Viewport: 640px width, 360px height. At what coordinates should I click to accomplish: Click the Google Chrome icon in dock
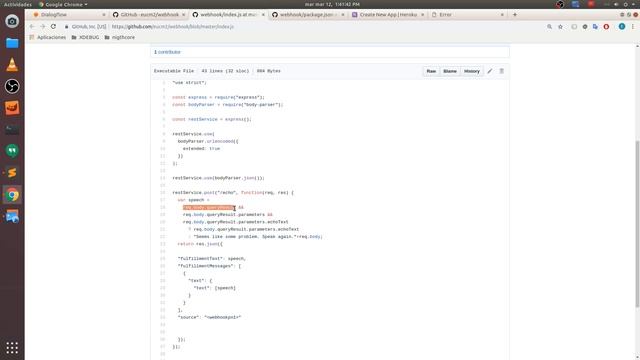12,195
